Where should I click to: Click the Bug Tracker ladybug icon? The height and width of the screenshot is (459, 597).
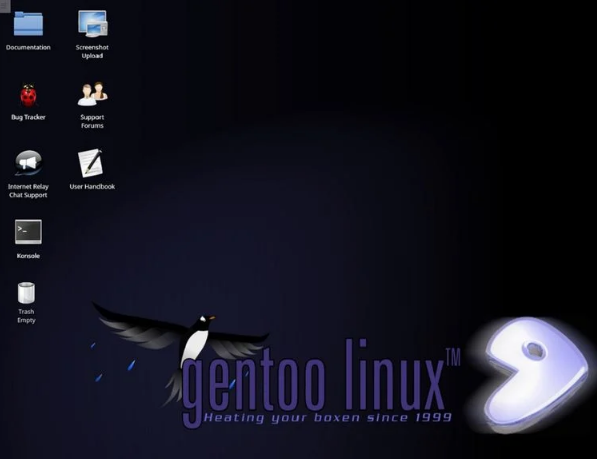coord(28,95)
